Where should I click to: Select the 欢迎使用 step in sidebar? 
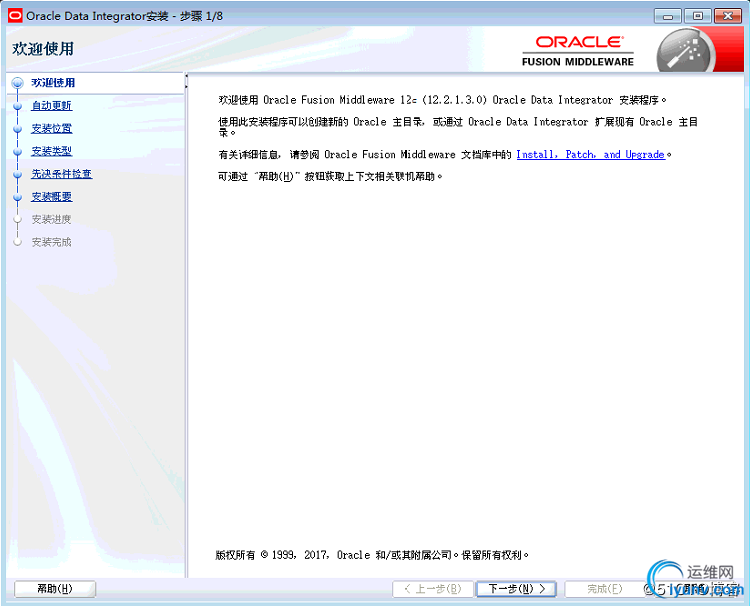[x=53, y=83]
